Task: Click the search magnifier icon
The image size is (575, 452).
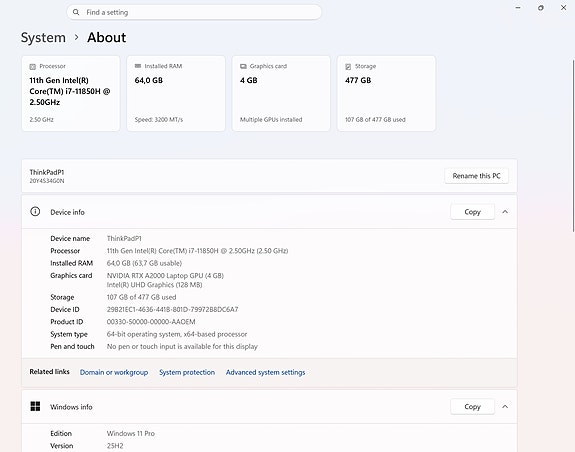Action: 76,12
